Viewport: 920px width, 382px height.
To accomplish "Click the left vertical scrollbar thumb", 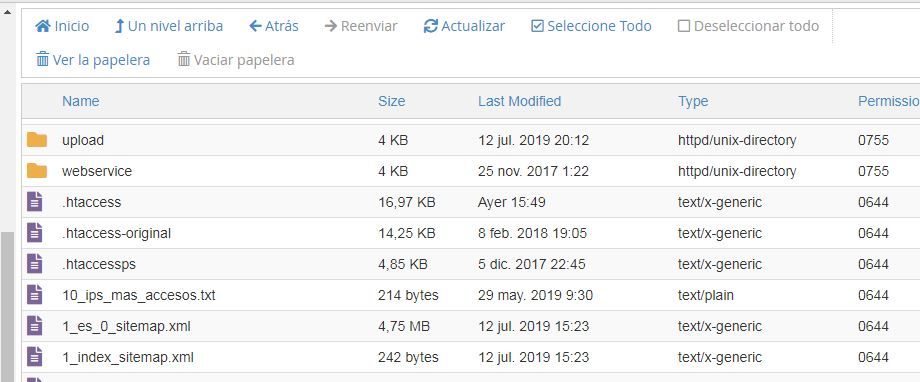I will click(x=8, y=306).
